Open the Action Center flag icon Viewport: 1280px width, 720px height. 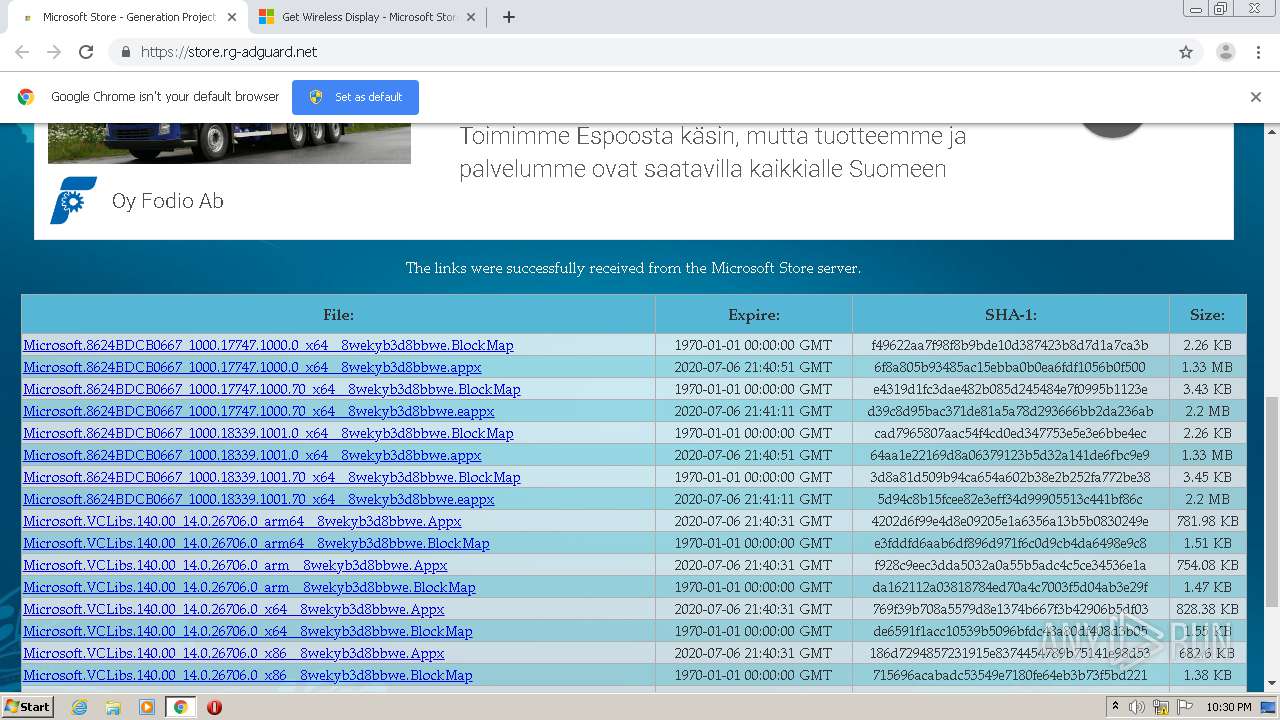click(1185, 707)
